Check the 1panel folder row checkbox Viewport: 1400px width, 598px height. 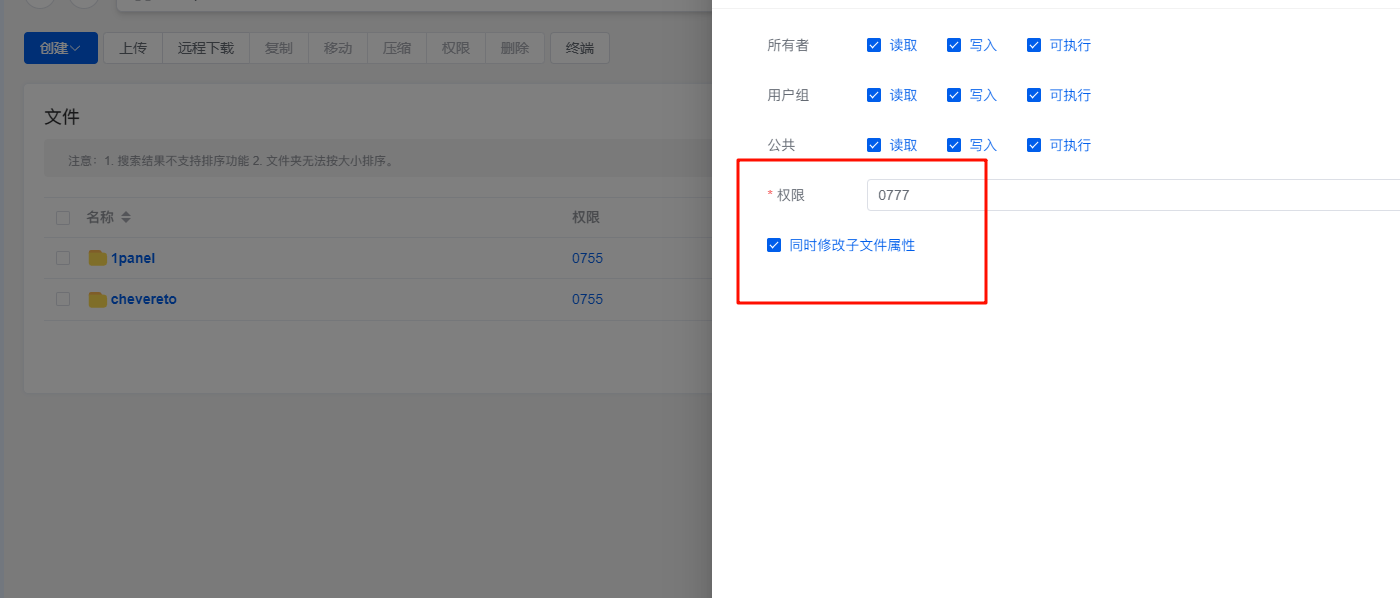tap(63, 258)
